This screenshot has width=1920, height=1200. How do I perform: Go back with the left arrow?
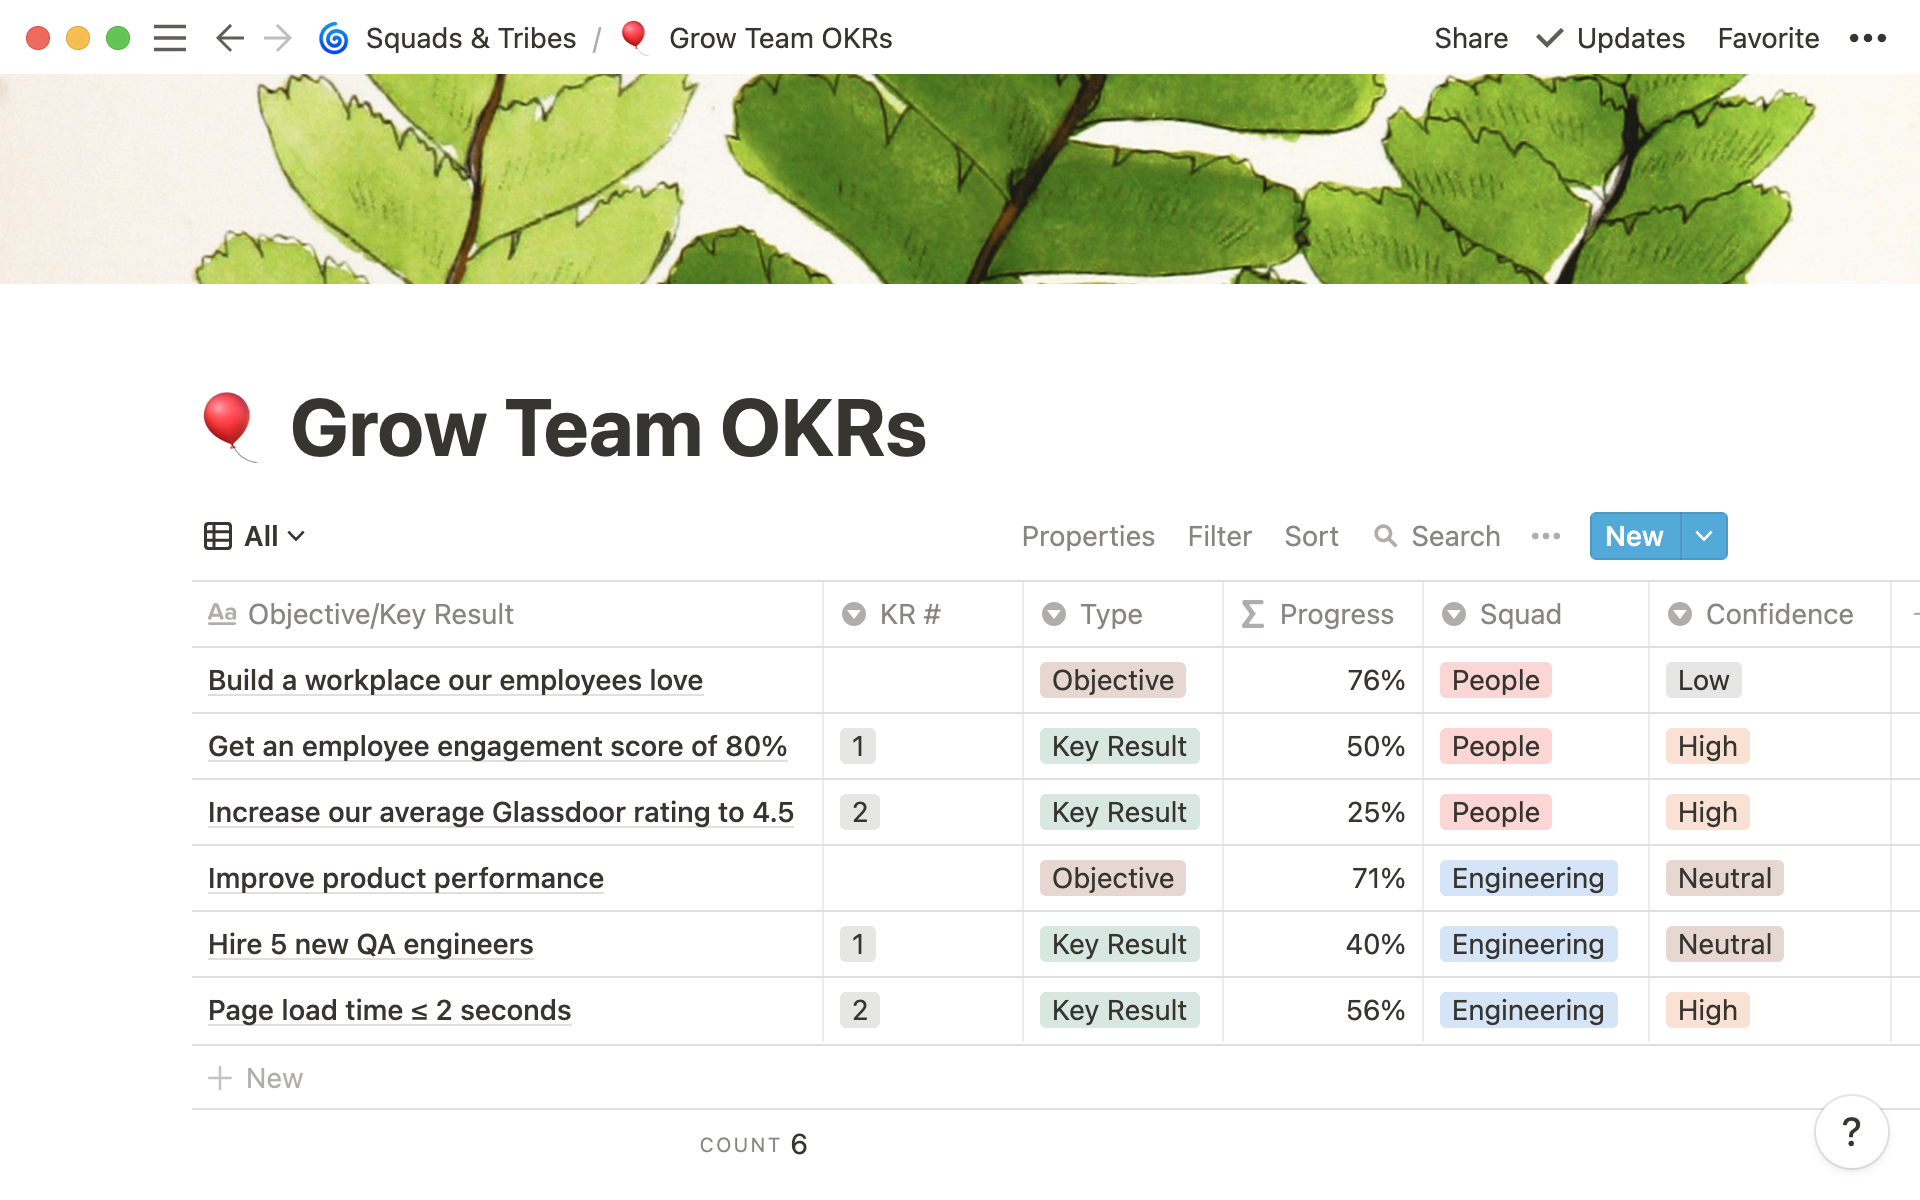click(230, 38)
